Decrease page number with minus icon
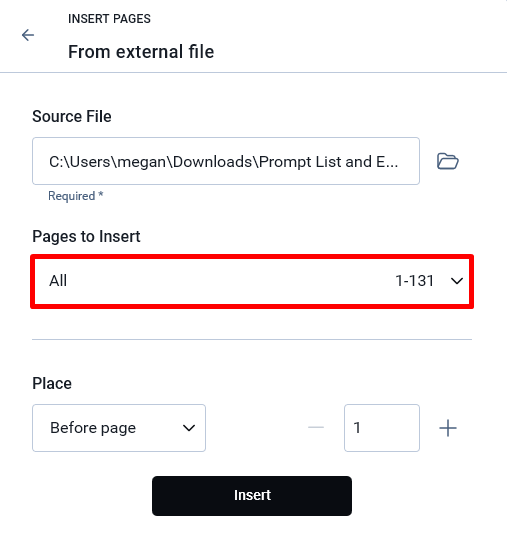Image resolution: width=507 pixels, height=546 pixels. (x=316, y=428)
